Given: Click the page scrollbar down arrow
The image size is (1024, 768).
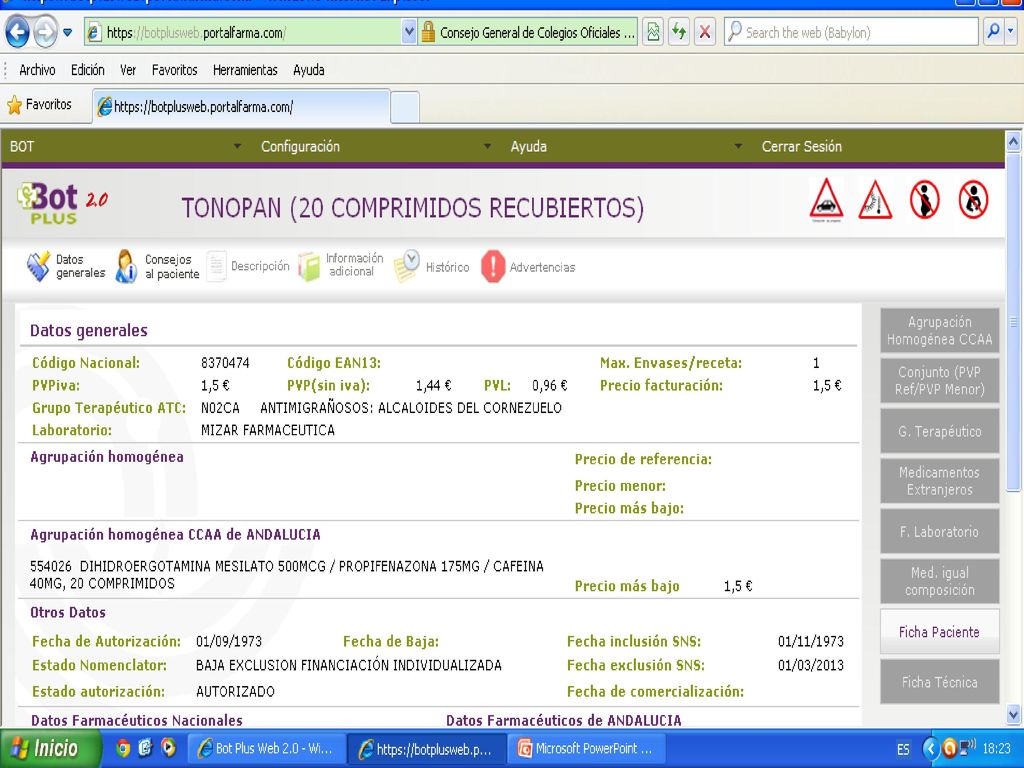Looking at the screenshot, I should click(x=1014, y=714).
